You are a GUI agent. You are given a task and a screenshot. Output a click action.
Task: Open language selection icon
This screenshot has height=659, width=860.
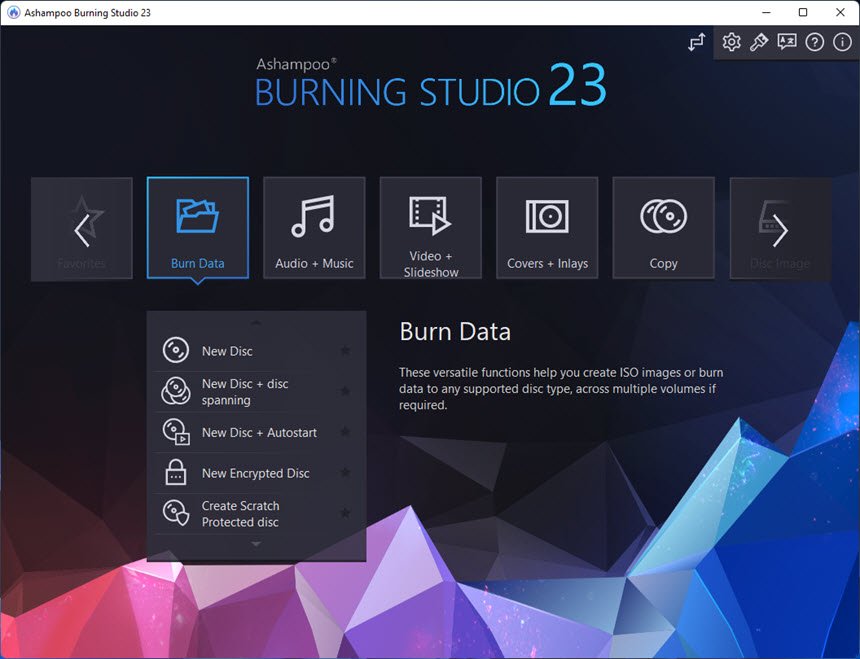pyautogui.click(x=787, y=42)
